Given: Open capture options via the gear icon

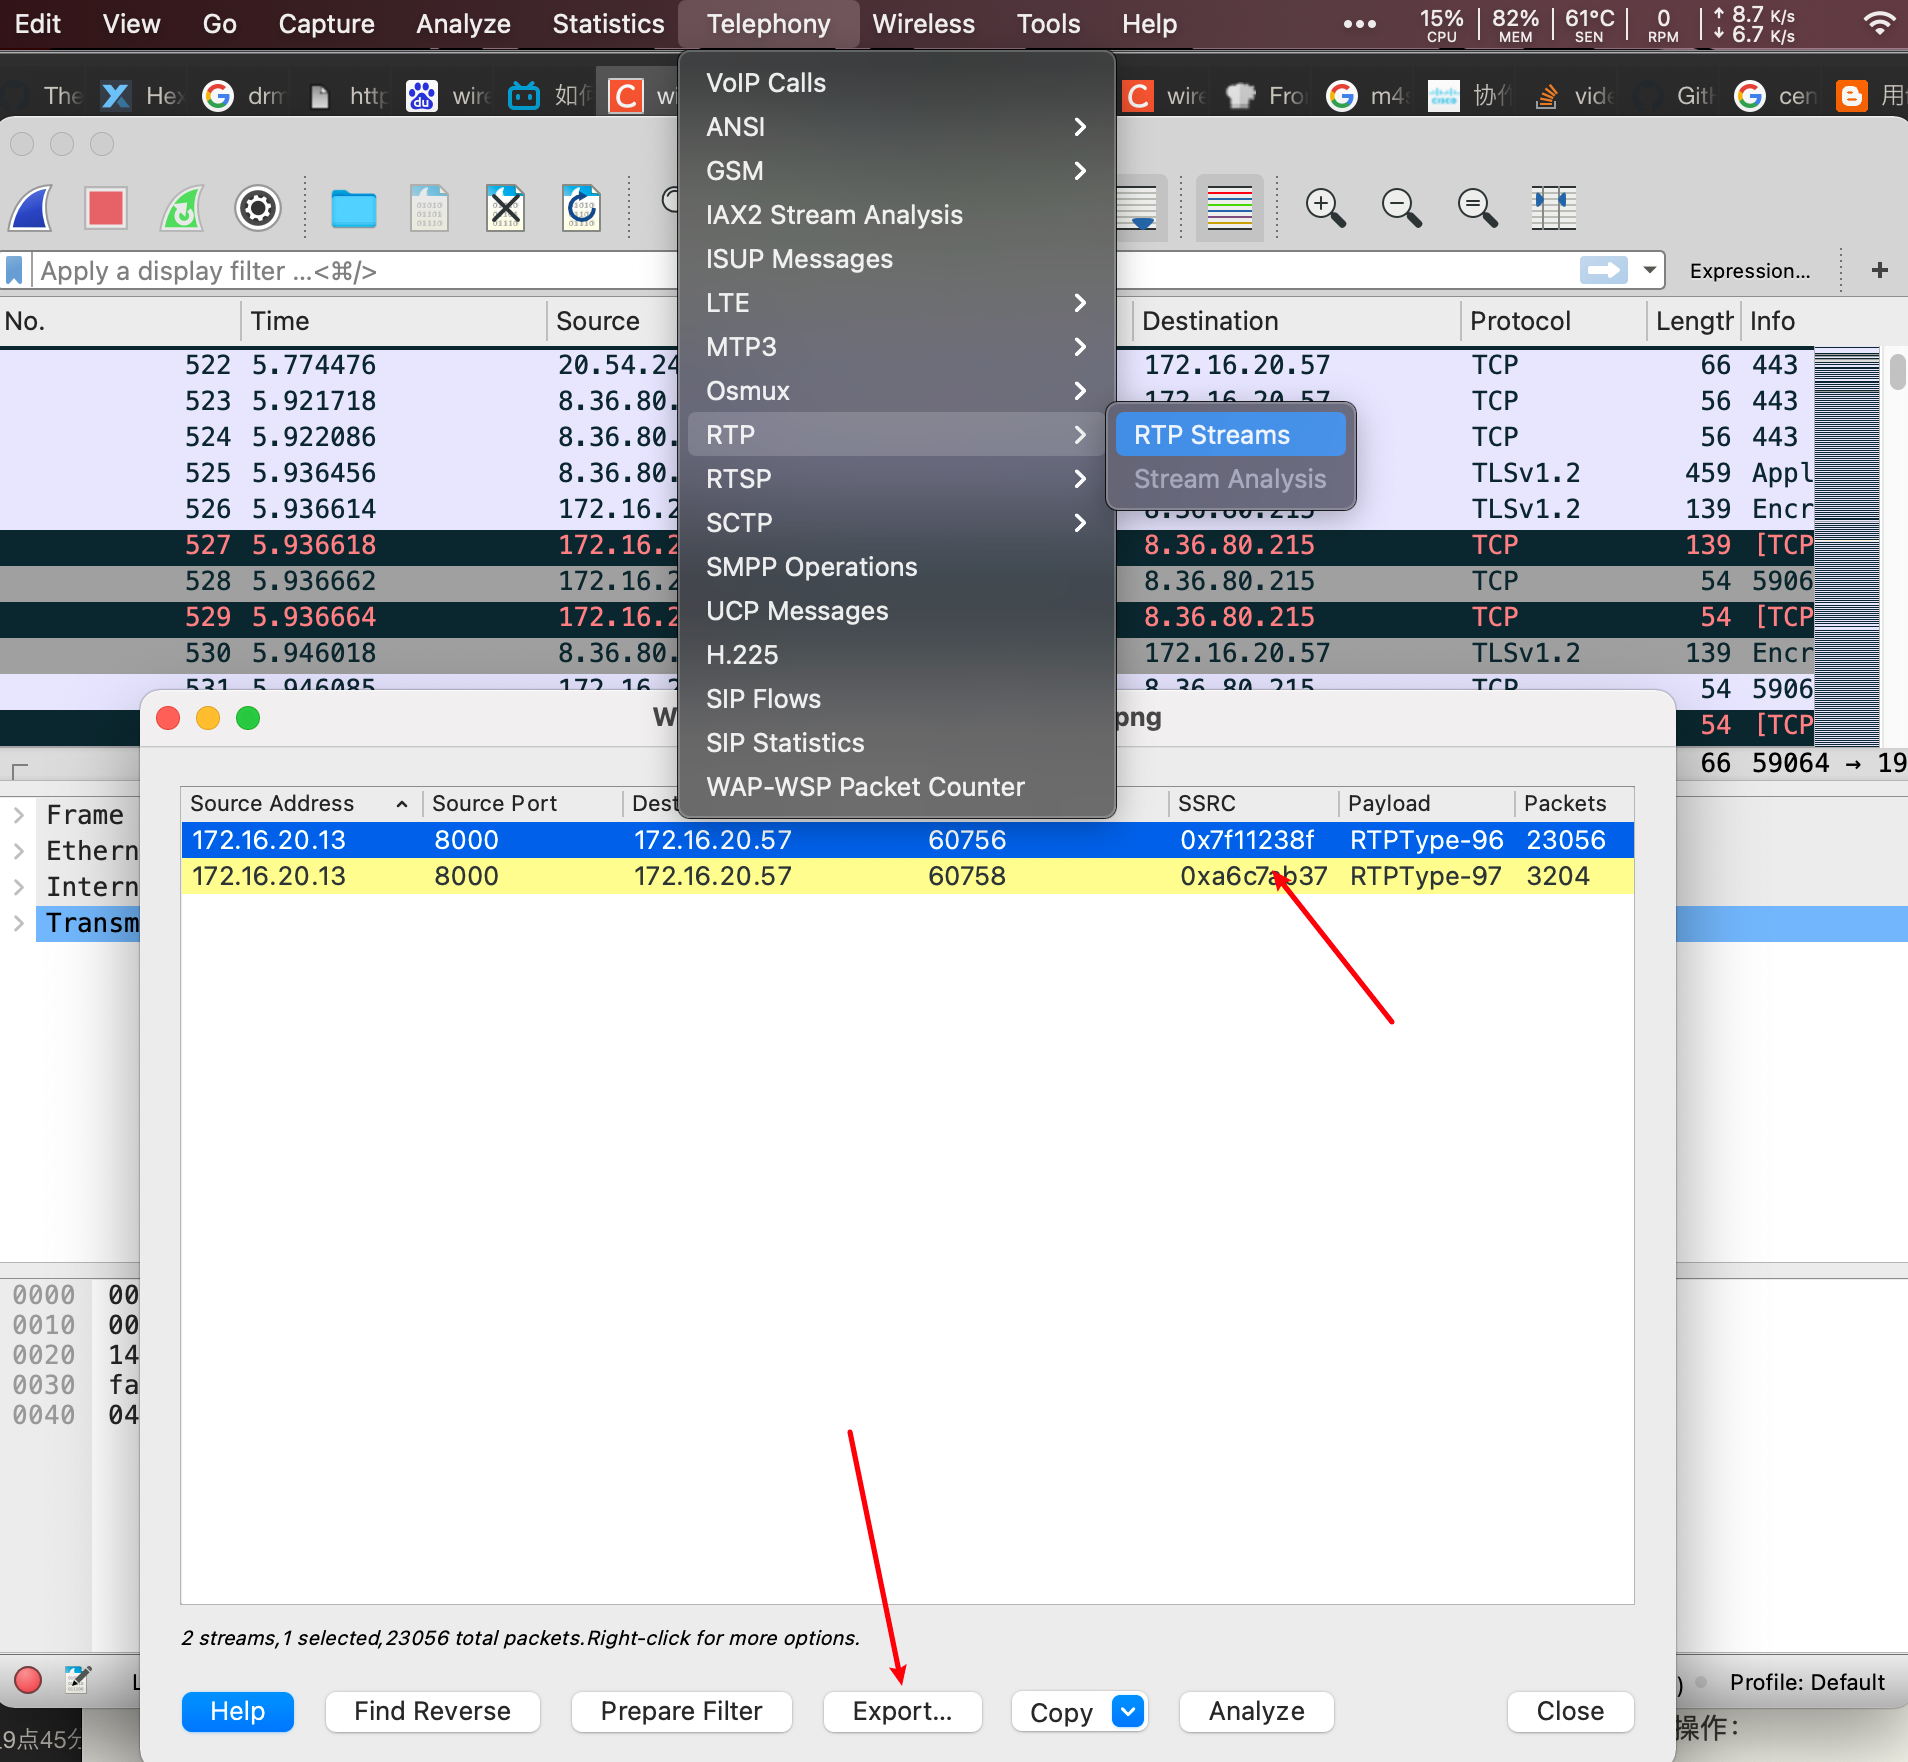Looking at the screenshot, I should (257, 208).
